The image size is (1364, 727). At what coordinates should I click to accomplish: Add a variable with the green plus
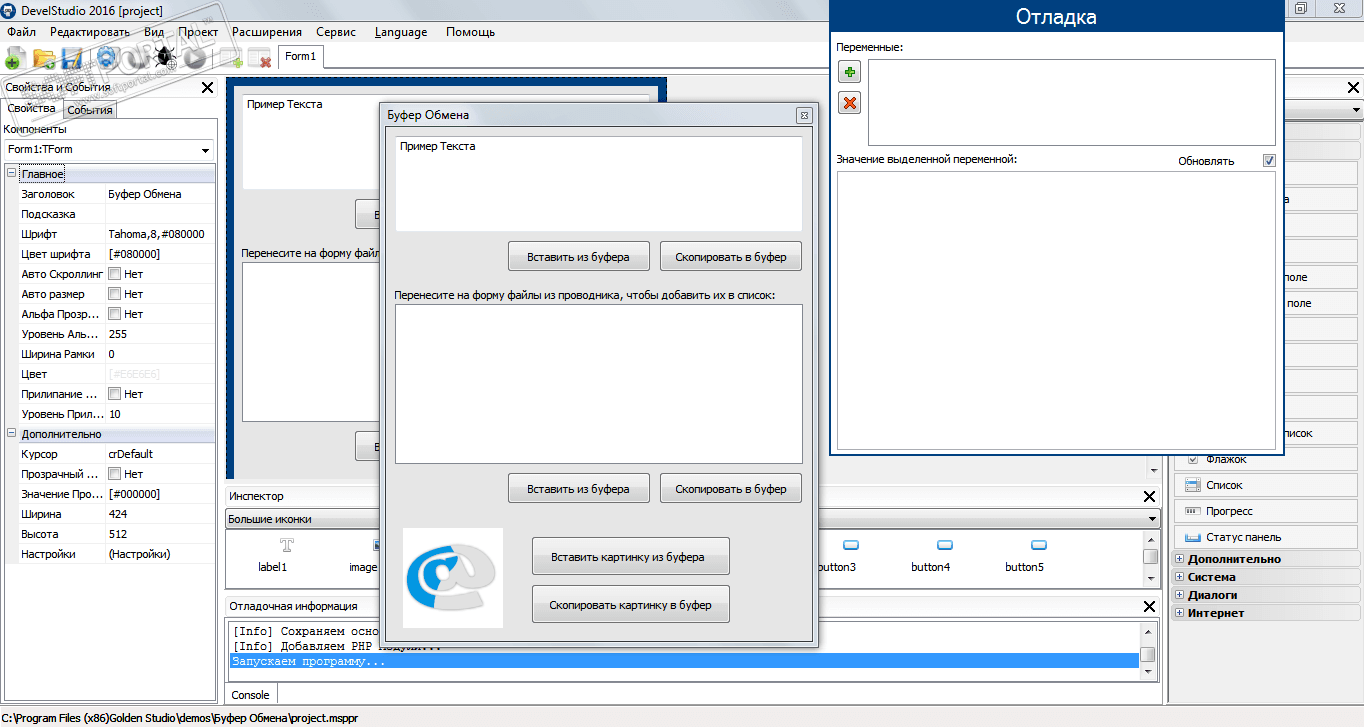(849, 72)
